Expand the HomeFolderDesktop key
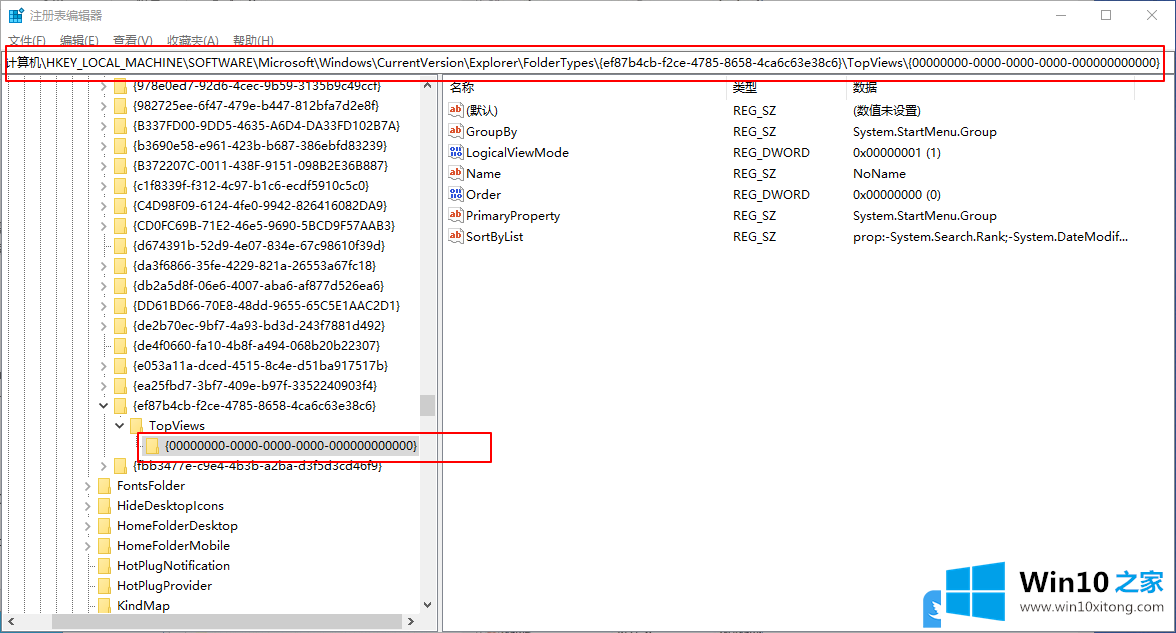Image resolution: width=1176 pixels, height=633 pixels. [x=88, y=526]
